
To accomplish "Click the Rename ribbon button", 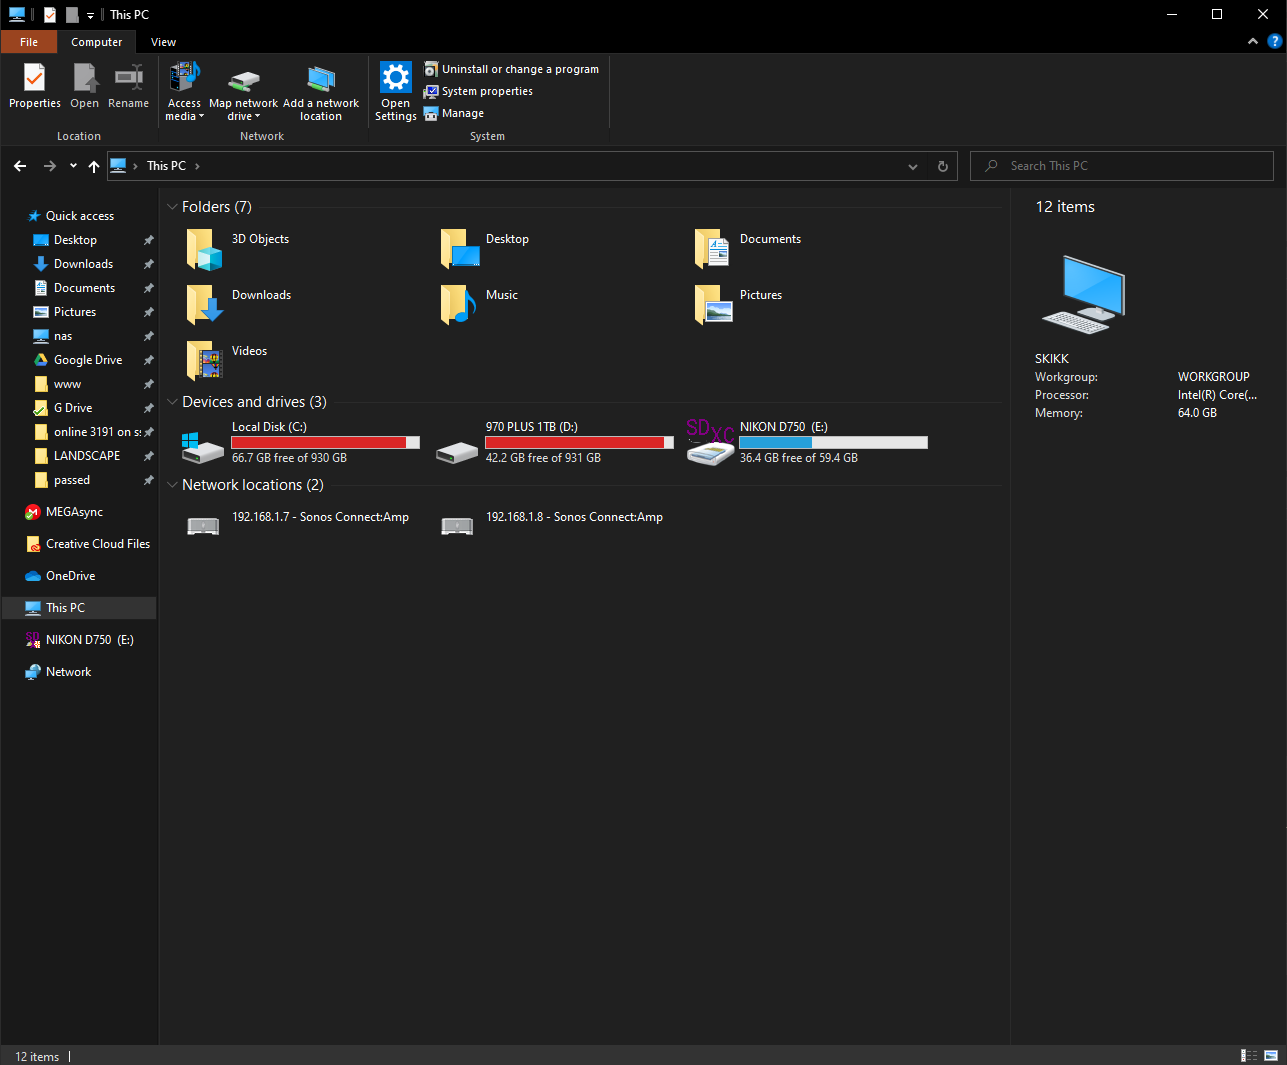I will 128,85.
